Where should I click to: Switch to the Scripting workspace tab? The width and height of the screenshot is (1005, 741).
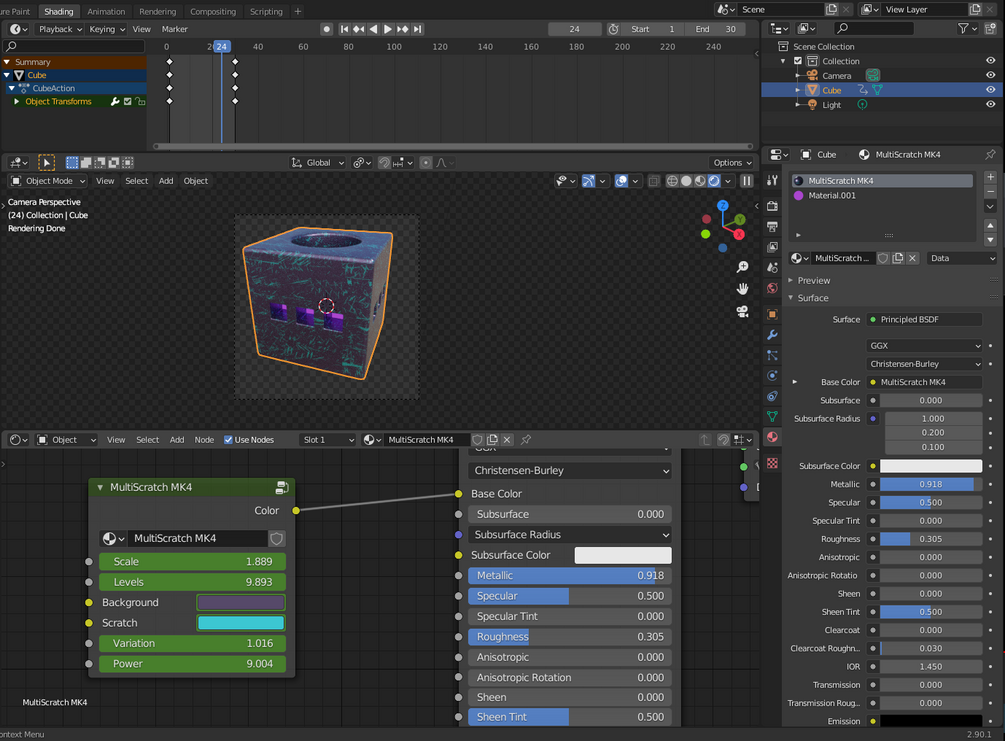click(266, 12)
